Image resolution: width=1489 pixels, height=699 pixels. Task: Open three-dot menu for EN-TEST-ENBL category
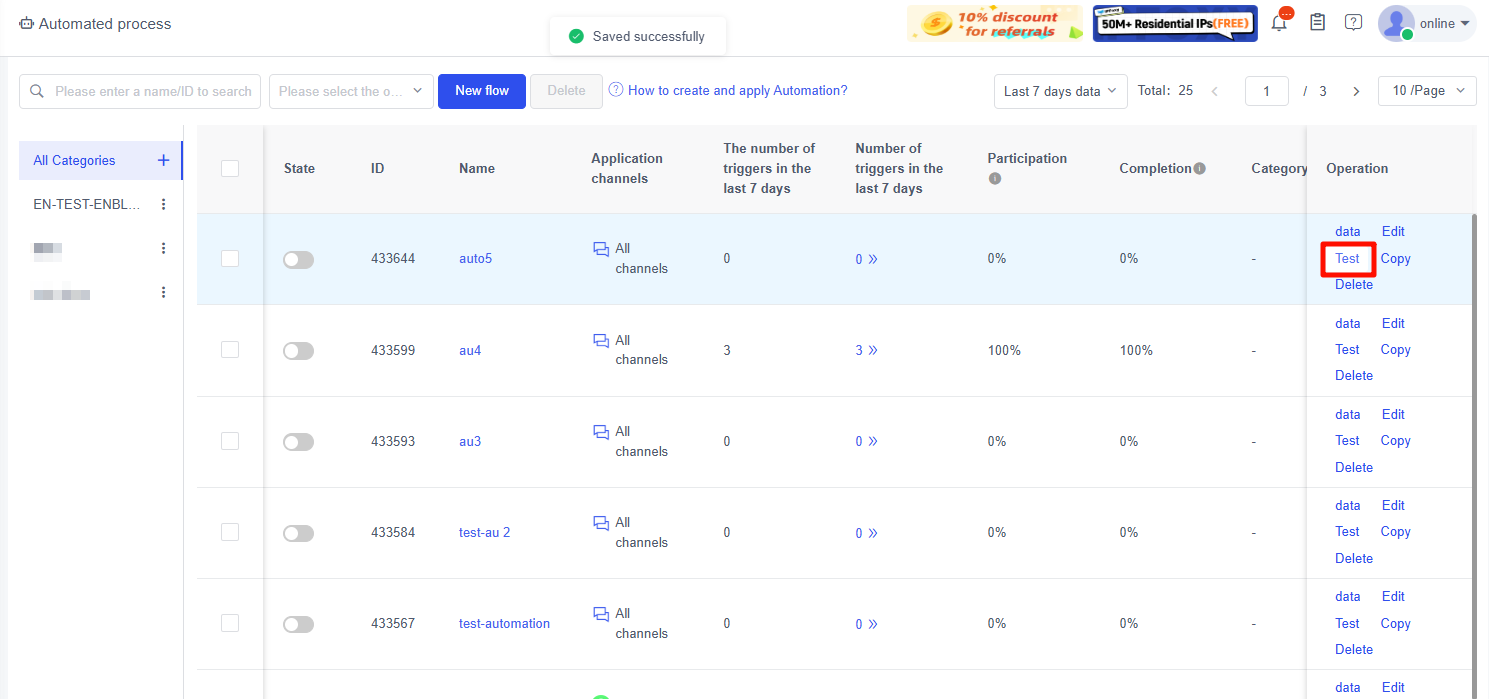pyautogui.click(x=164, y=204)
